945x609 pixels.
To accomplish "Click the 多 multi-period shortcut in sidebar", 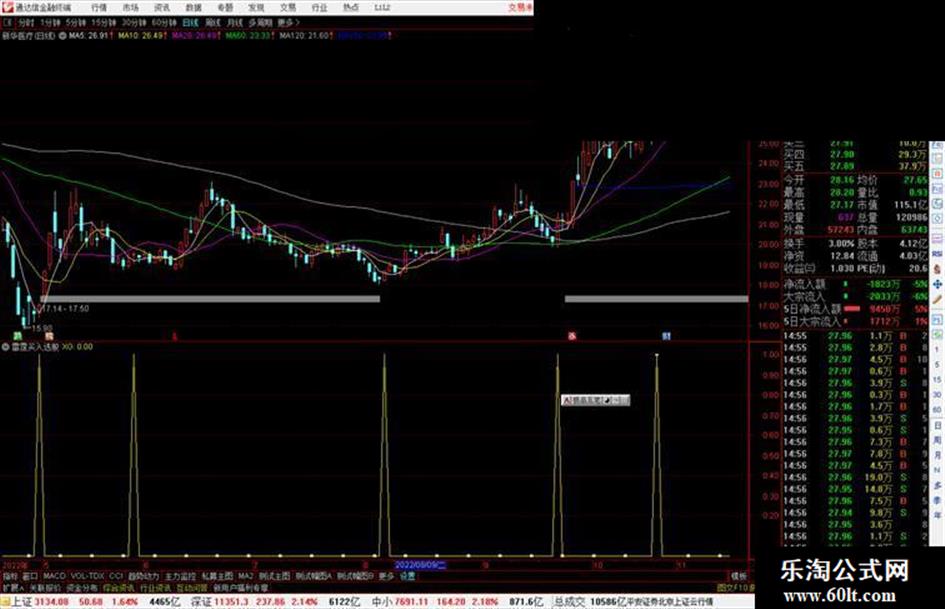I will (937, 485).
